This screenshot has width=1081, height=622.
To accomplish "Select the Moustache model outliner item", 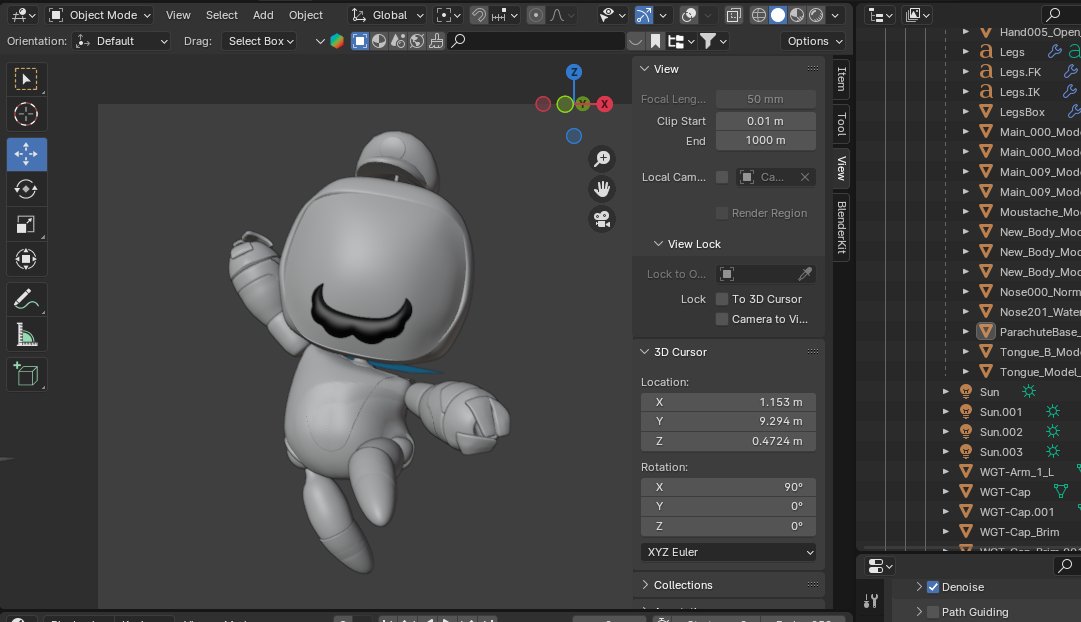I will (x=1040, y=212).
